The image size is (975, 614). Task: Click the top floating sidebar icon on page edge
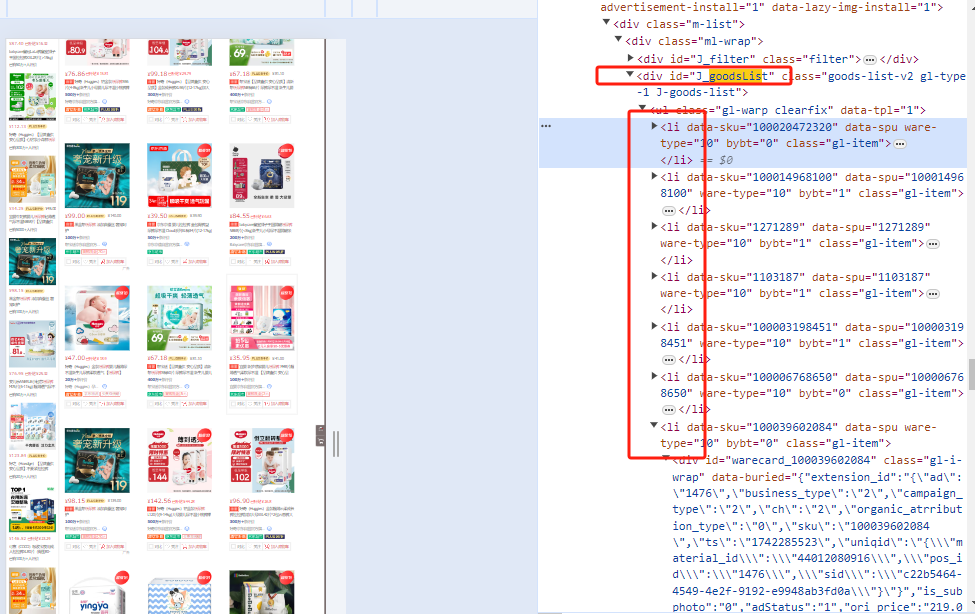point(320,430)
